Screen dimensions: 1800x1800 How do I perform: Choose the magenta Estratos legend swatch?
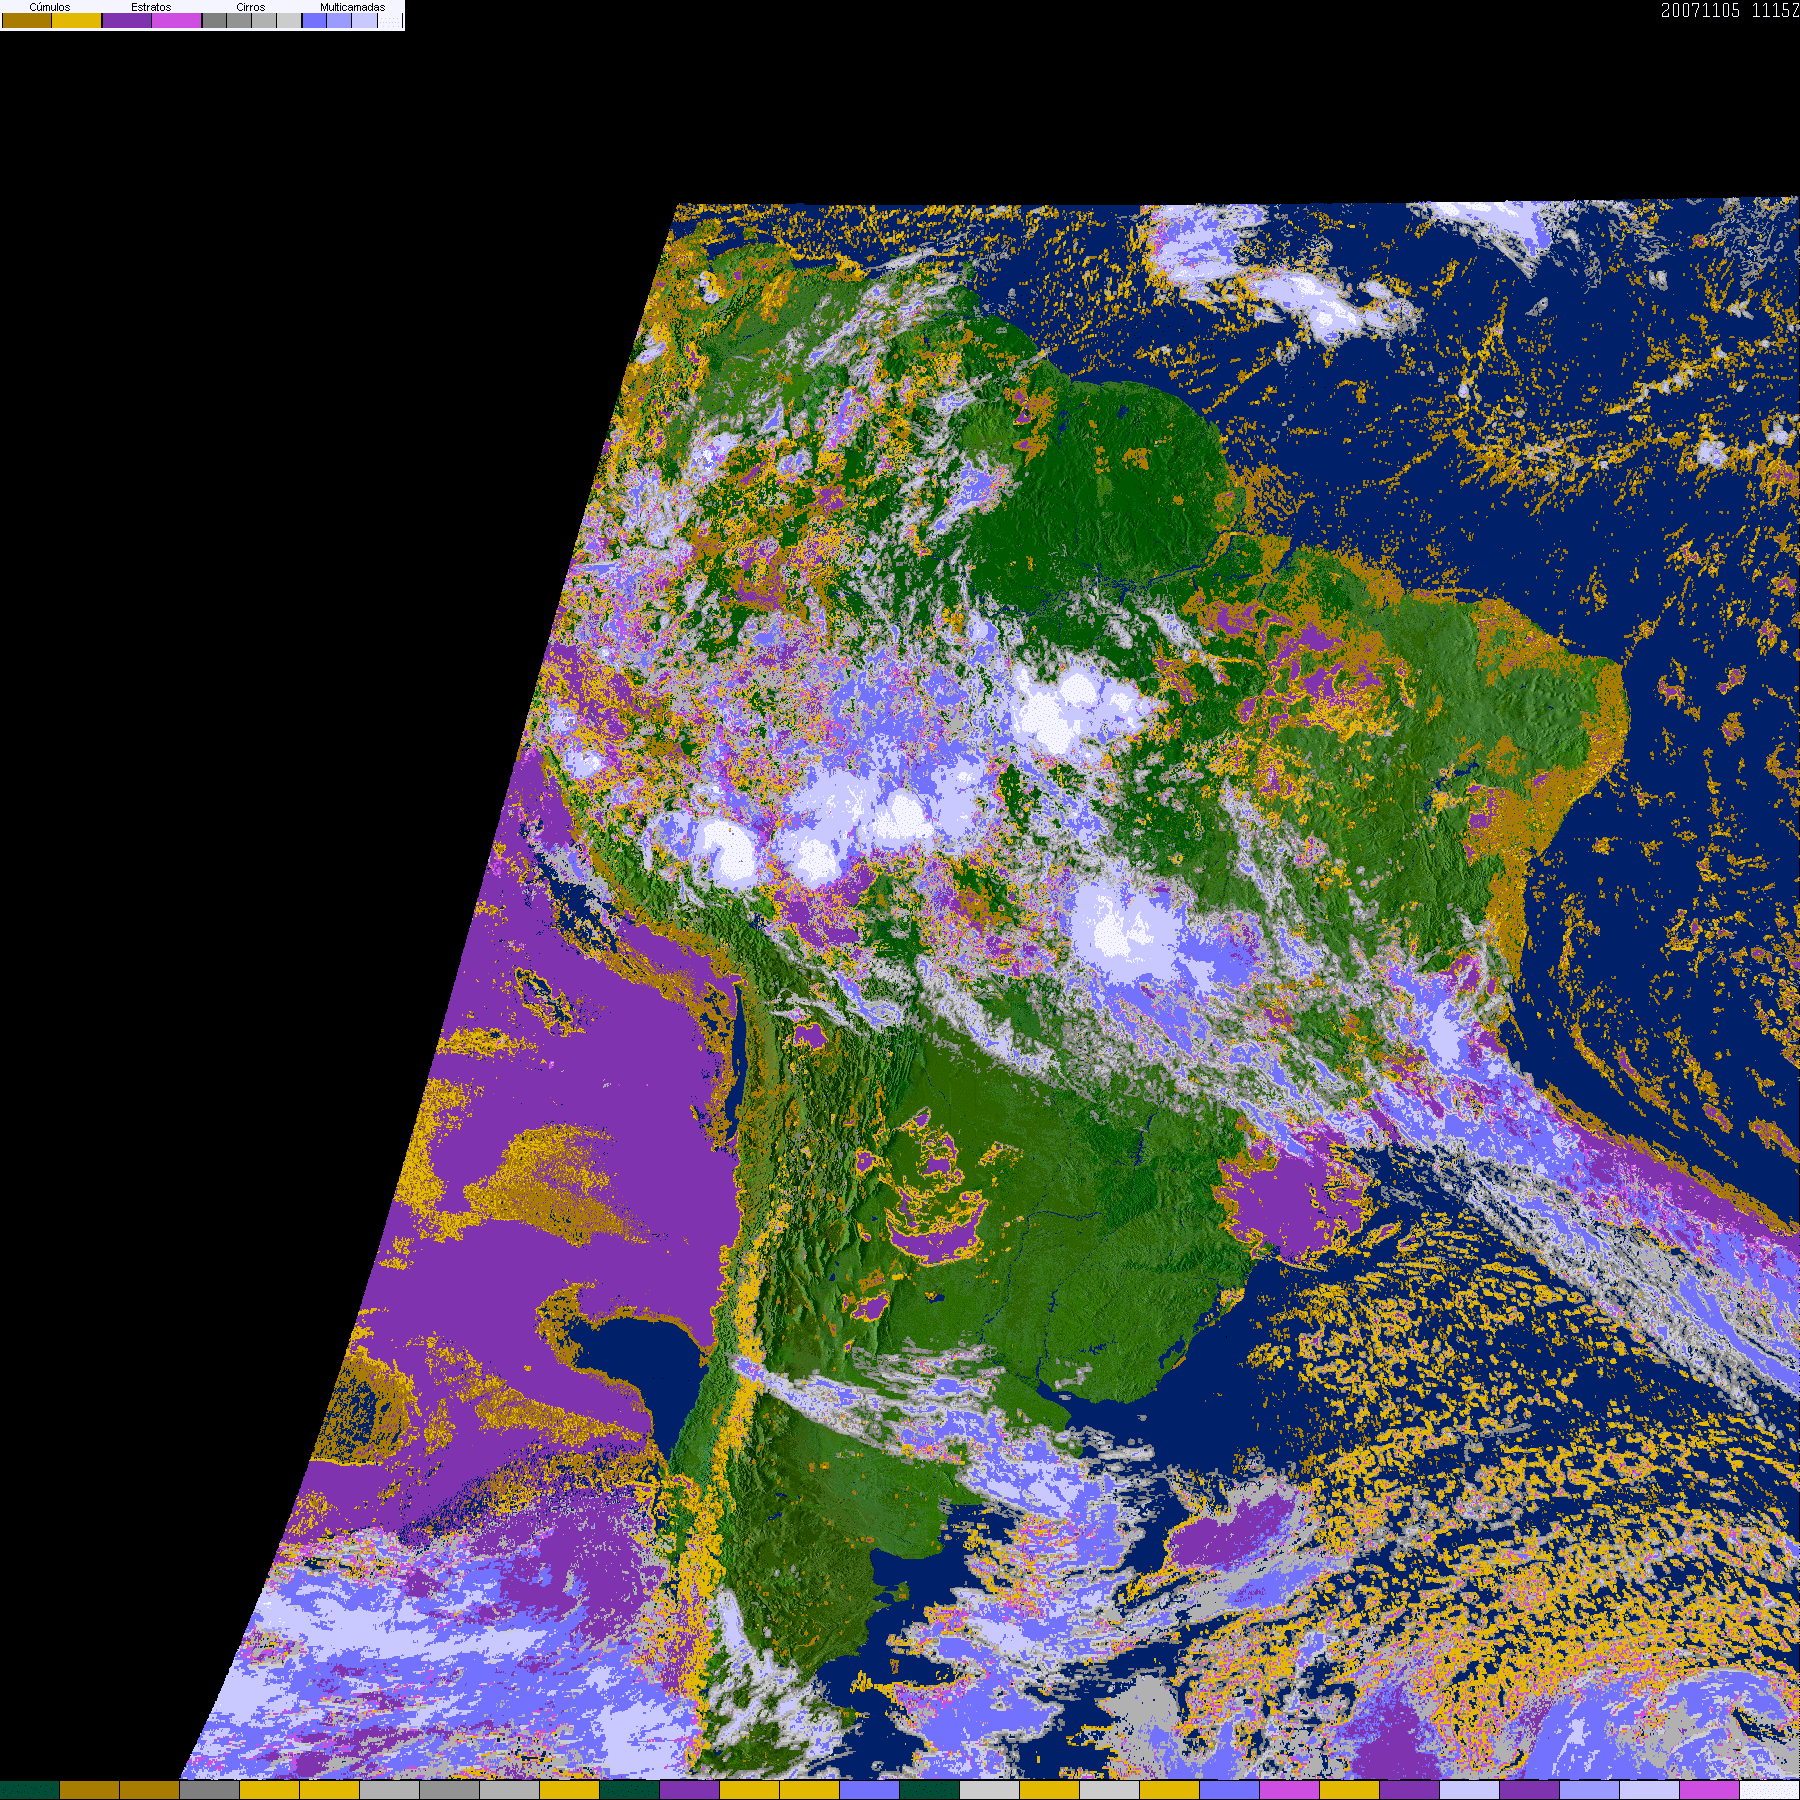(177, 20)
